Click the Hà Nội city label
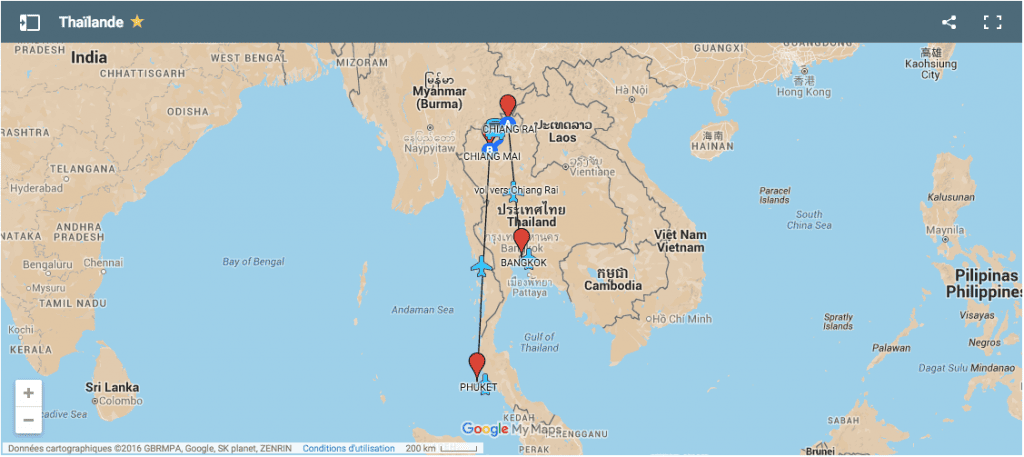Viewport: 1024px width, 457px height. pos(631,90)
